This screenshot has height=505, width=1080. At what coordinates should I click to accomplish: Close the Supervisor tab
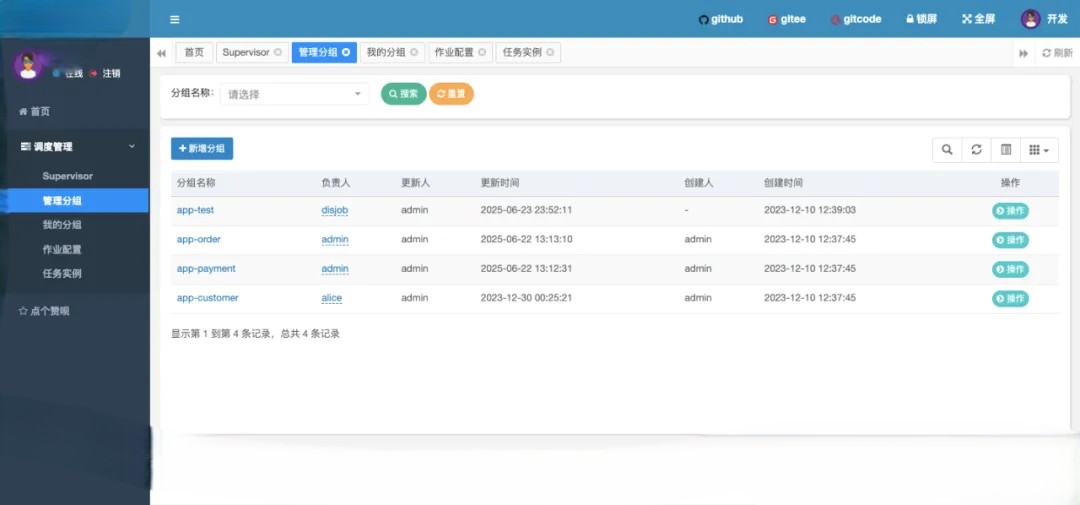278,52
